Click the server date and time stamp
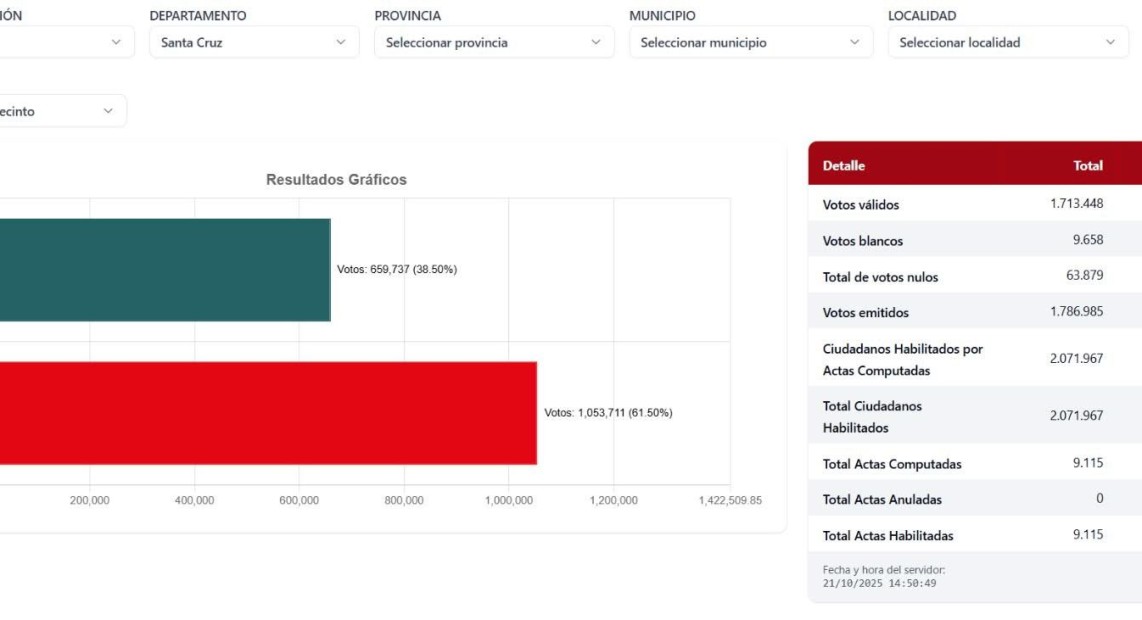 pyautogui.click(x=879, y=577)
